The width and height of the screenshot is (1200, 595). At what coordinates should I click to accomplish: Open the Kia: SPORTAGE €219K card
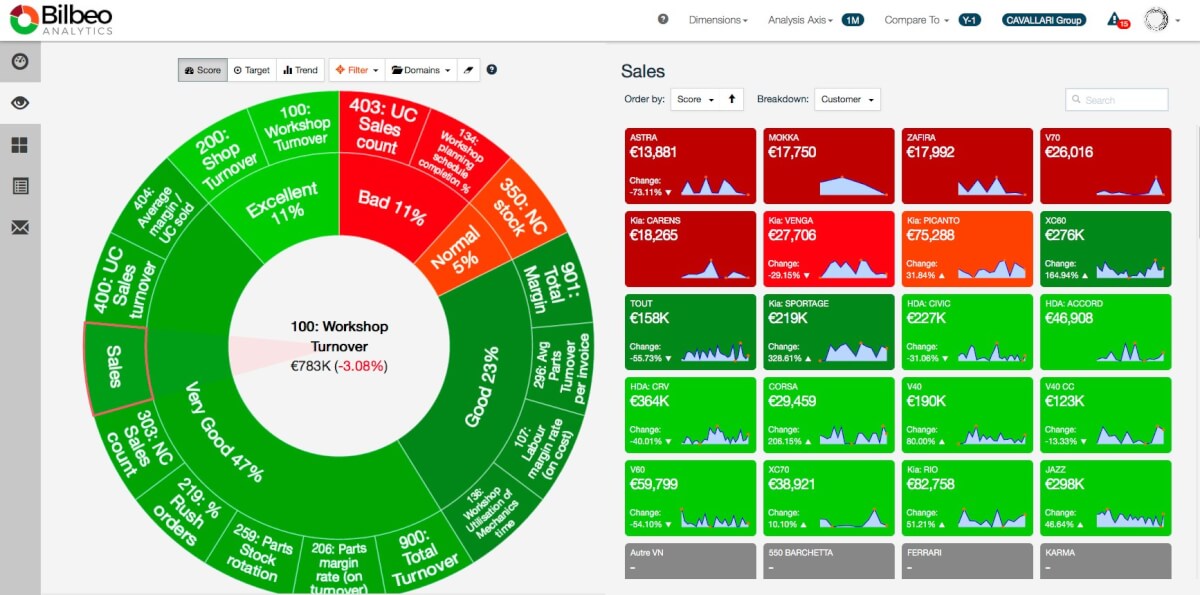click(828, 332)
